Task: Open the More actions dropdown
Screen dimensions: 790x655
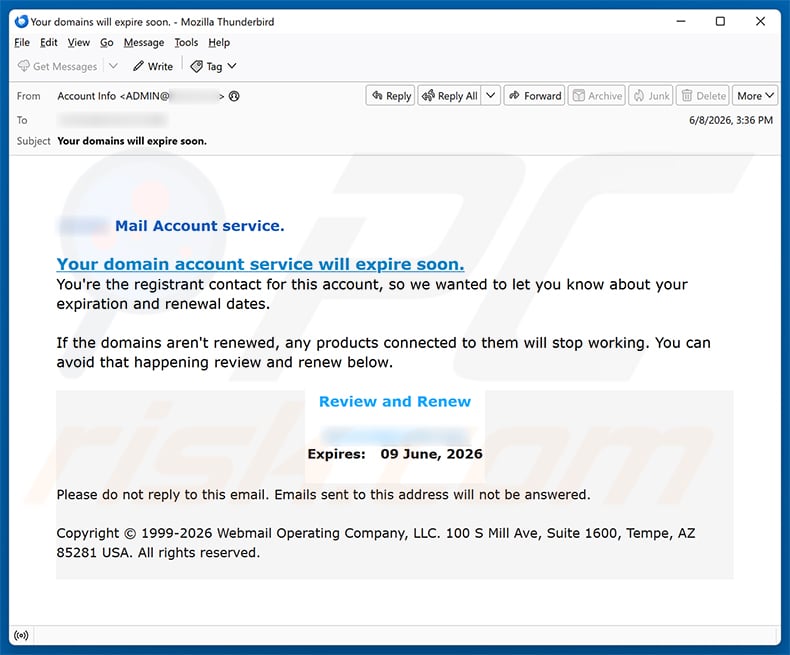Action: tap(755, 96)
